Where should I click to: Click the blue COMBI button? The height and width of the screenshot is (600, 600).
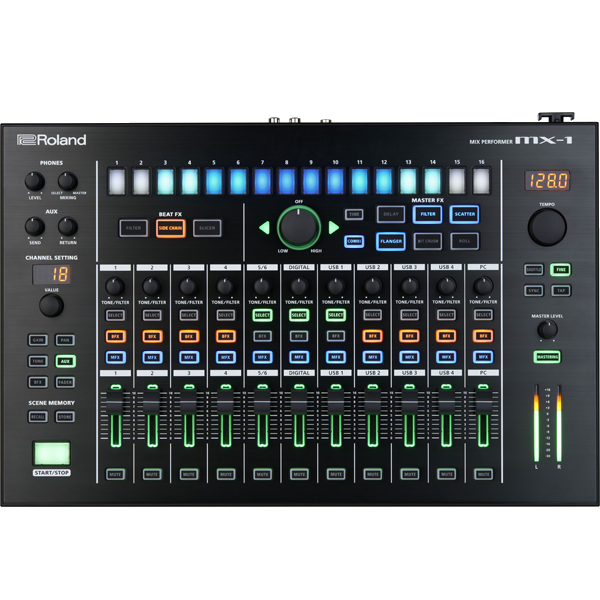(x=354, y=241)
